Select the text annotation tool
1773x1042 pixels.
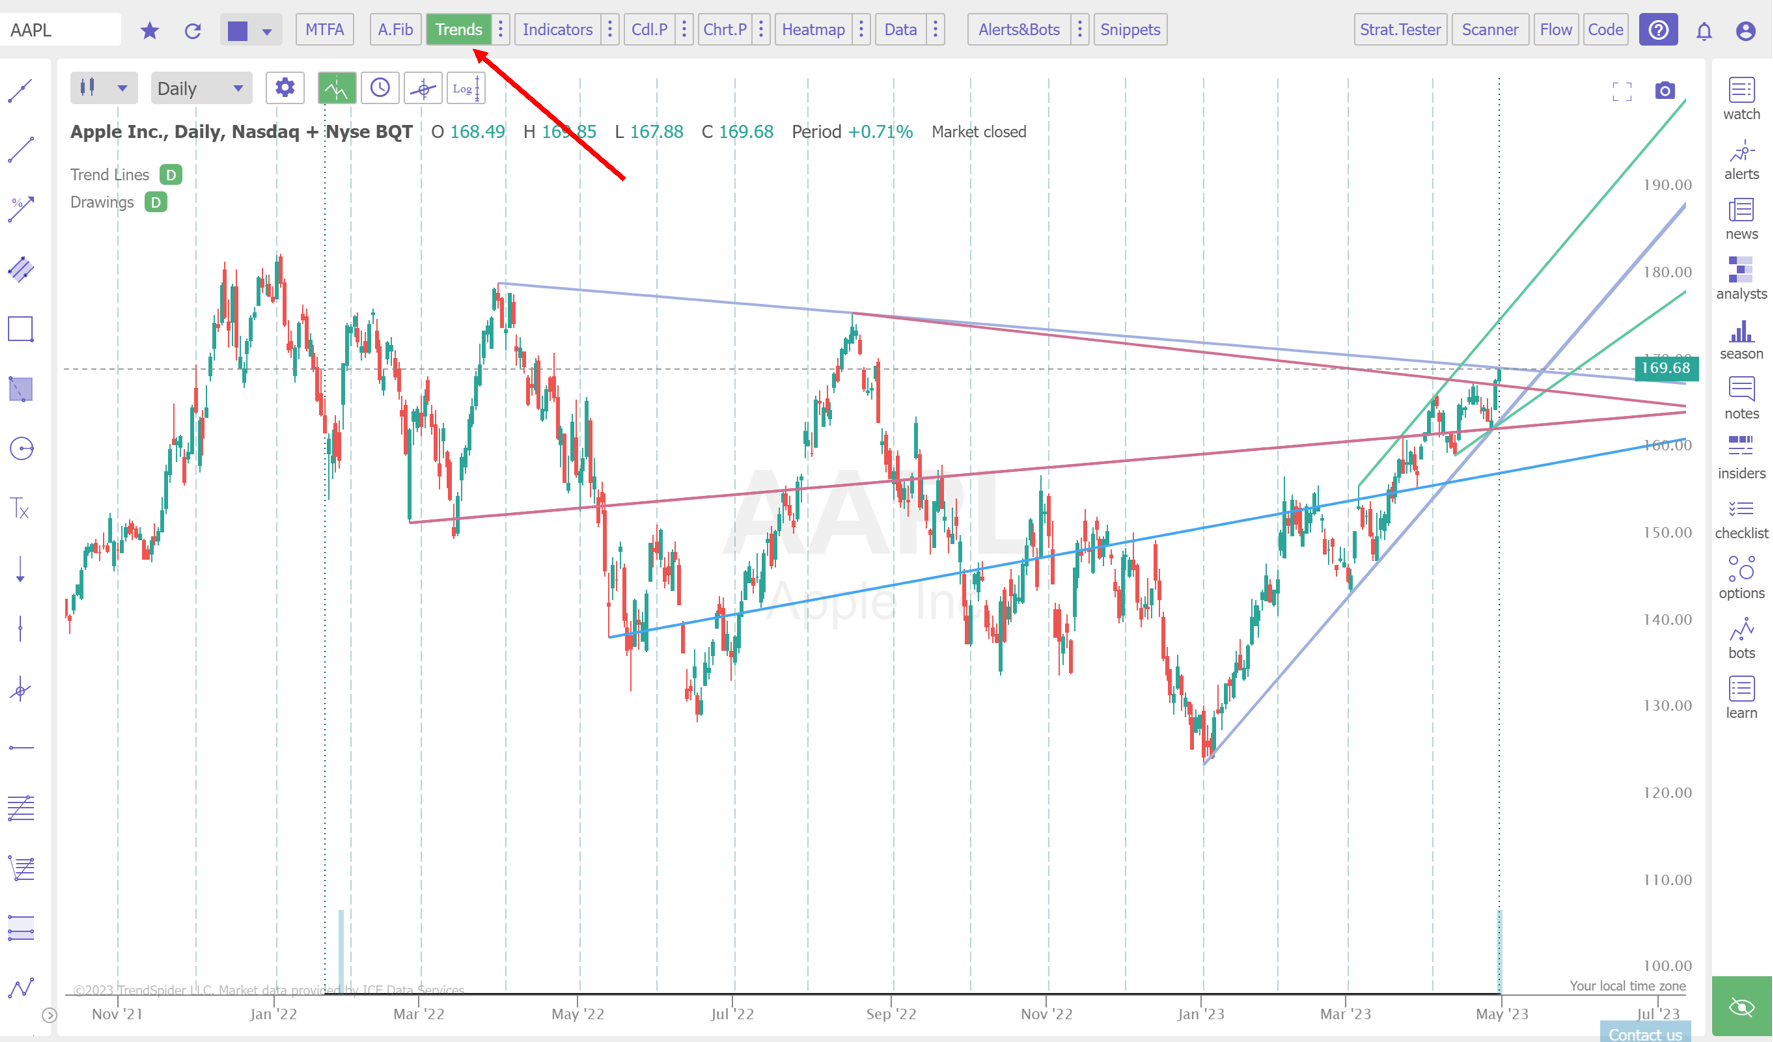[x=21, y=509]
